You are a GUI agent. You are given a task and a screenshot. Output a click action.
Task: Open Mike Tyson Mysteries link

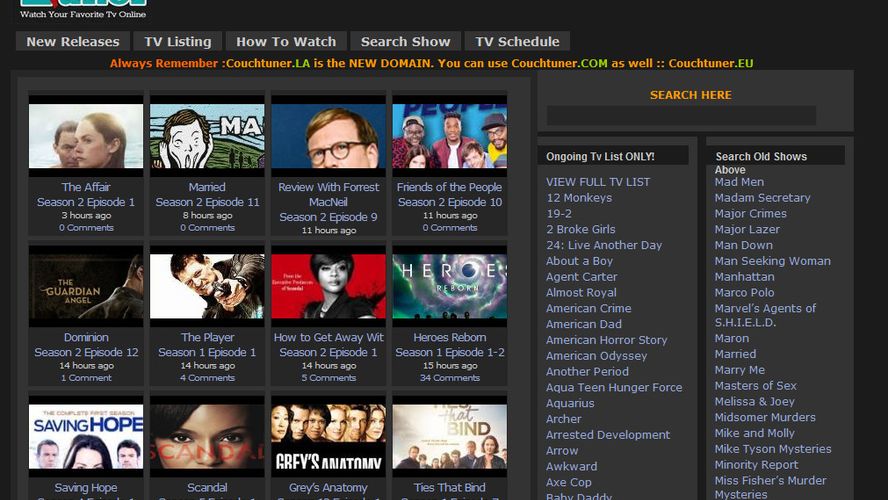point(773,449)
